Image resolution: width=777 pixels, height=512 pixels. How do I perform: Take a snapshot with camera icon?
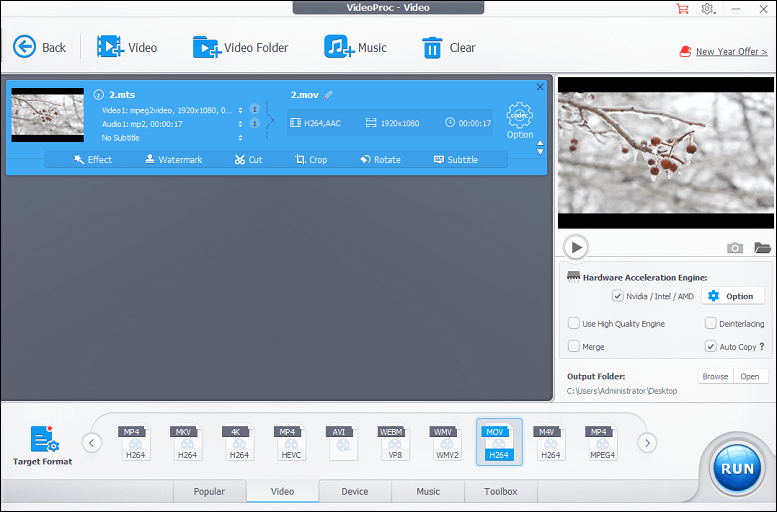(735, 247)
